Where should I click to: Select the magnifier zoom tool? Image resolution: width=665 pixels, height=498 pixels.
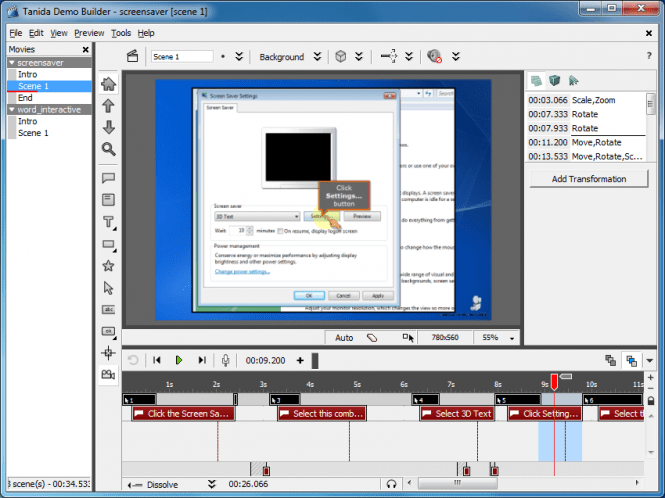click(x=109, y=149)
